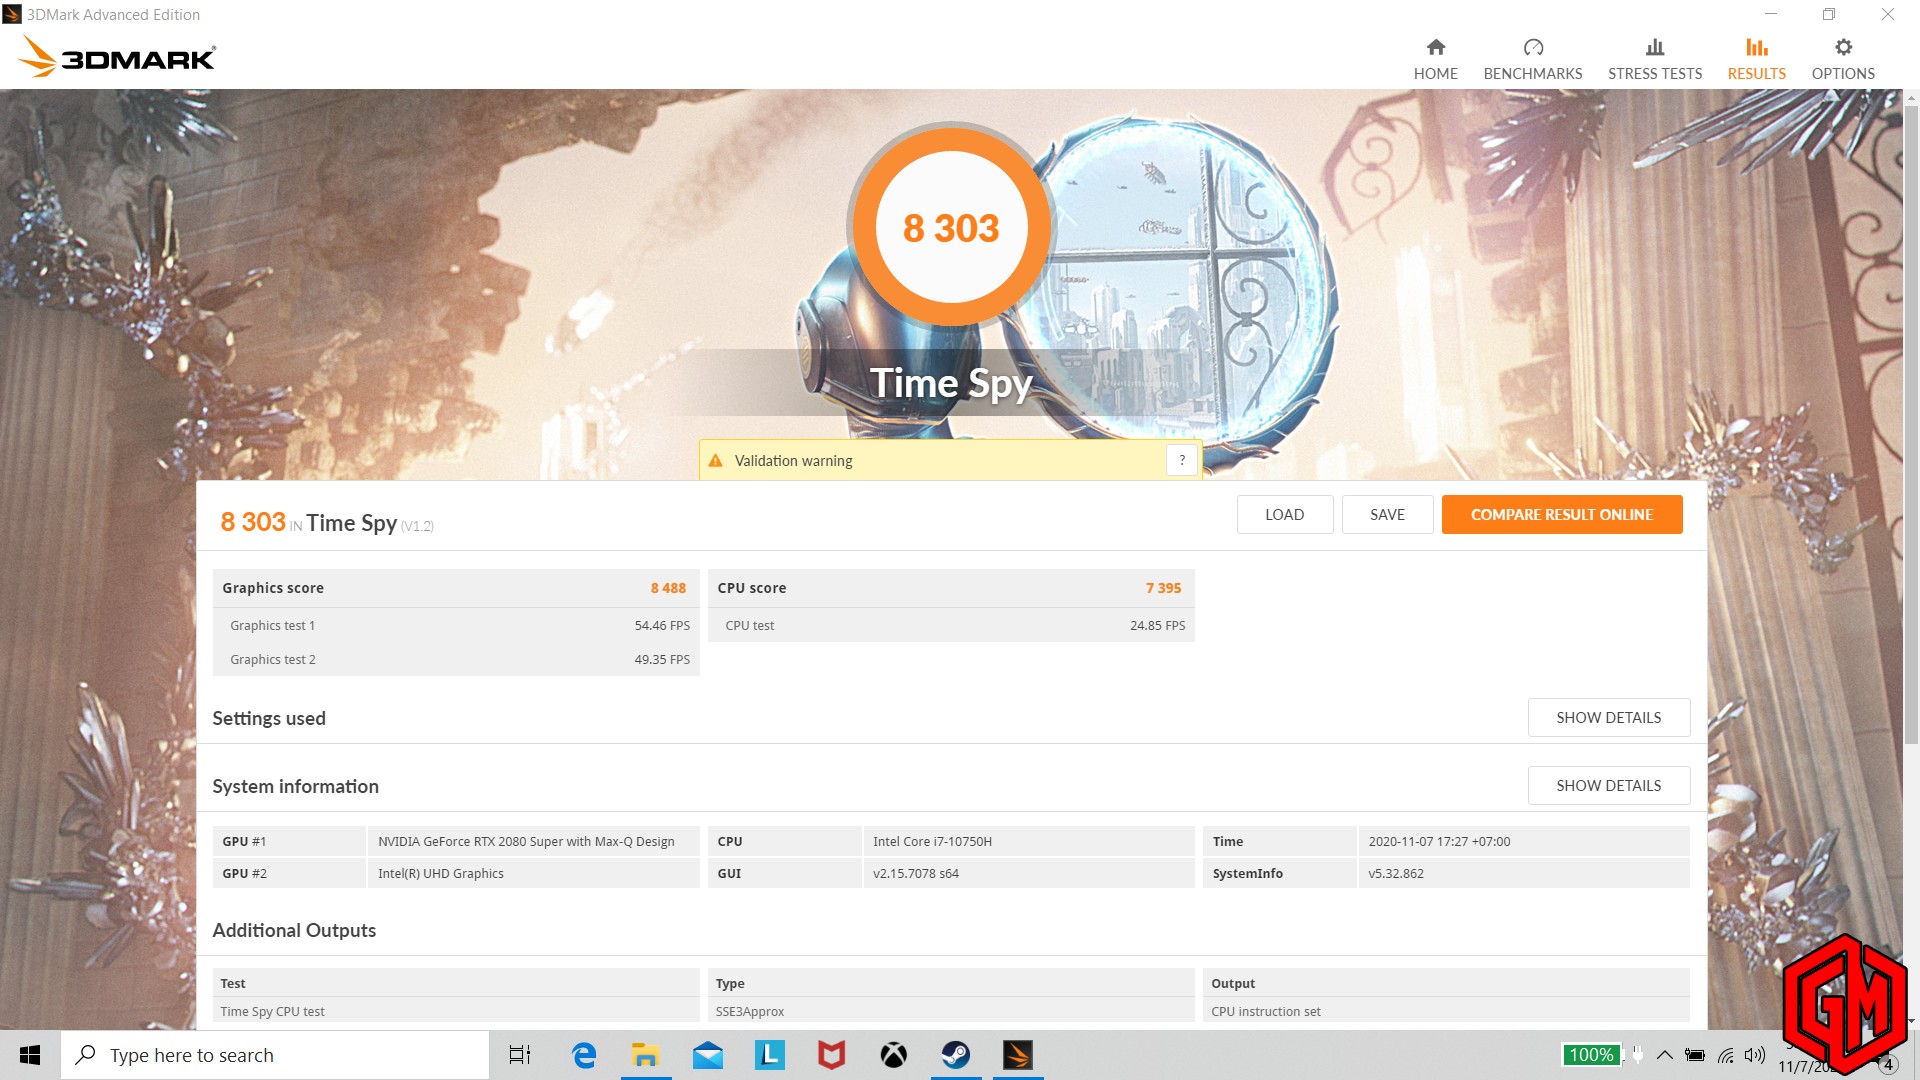The image size is (1920, 1080).
Task: Click the Time Spy CPU test row
Action: [x=456, y=1011]
